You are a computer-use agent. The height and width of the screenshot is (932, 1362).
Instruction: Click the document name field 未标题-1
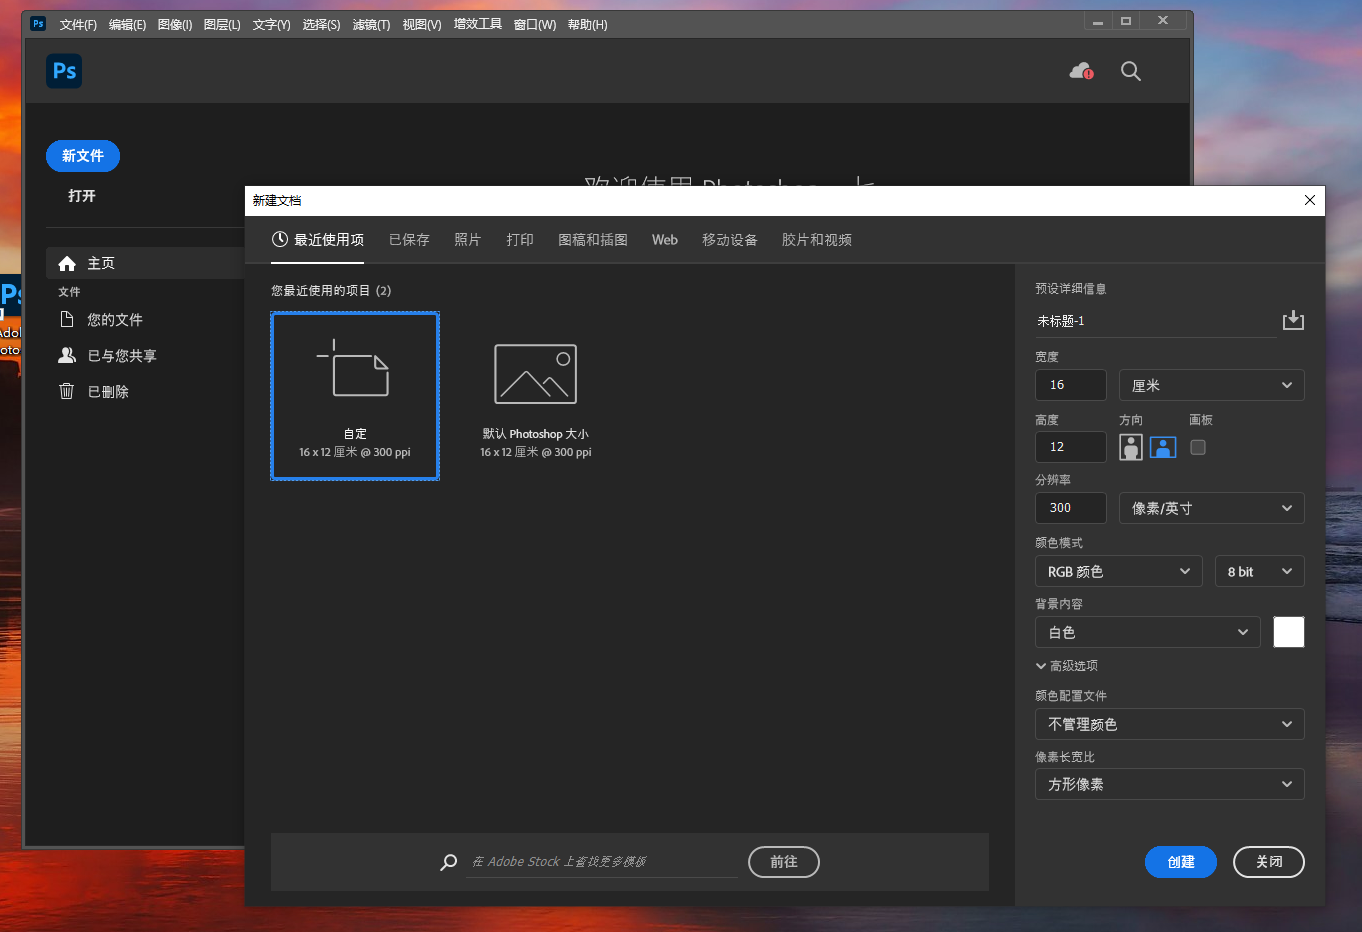tap(1156, 321)
